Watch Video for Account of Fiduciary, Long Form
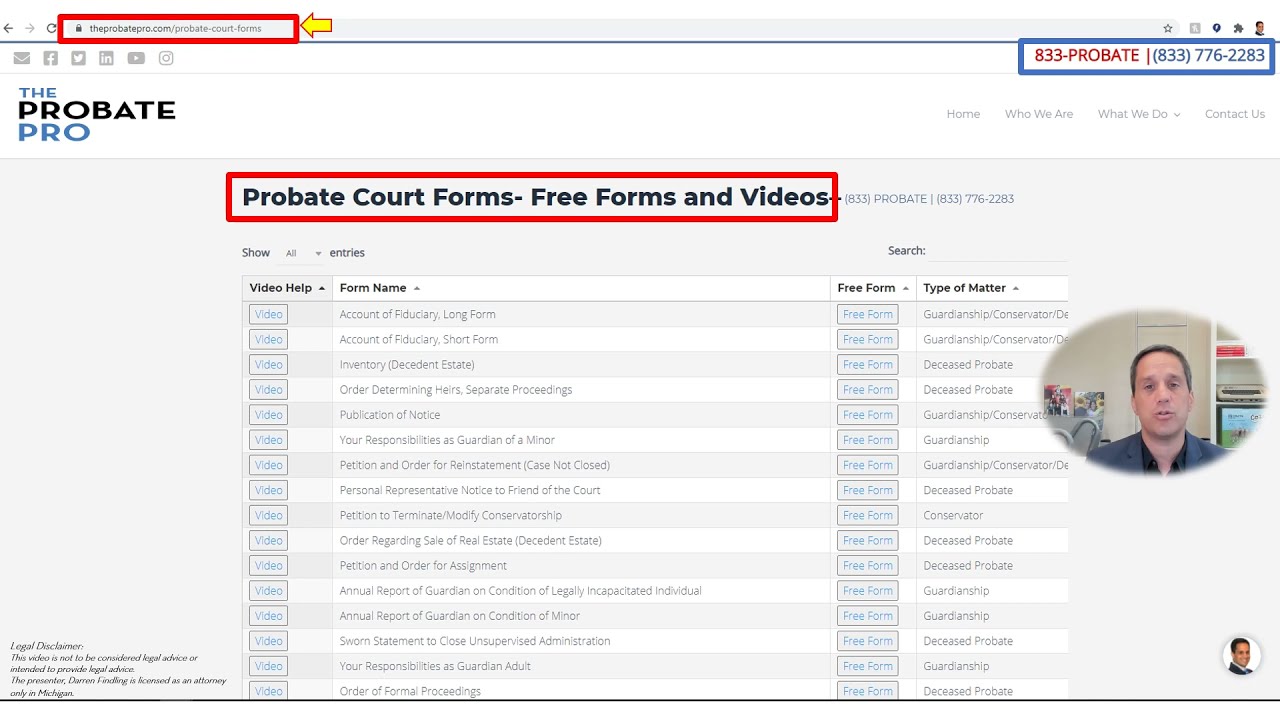 268,314
